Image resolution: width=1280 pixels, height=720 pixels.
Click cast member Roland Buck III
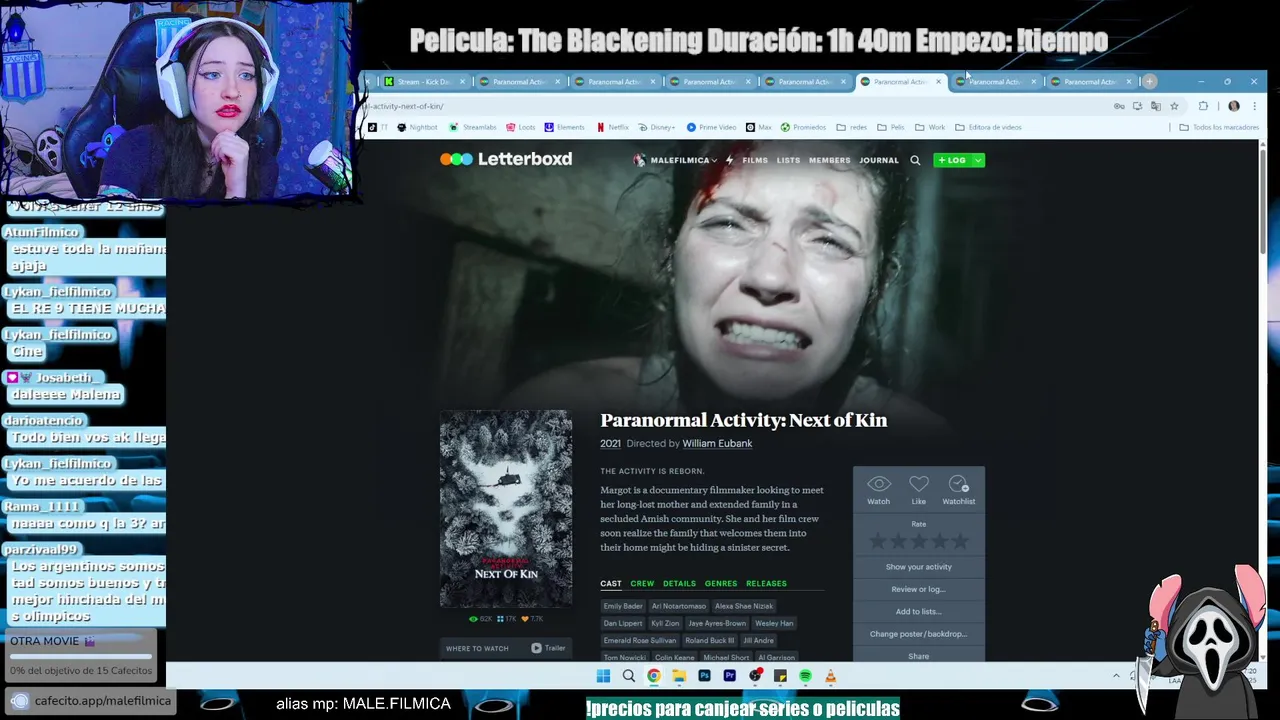click(710, 640)
